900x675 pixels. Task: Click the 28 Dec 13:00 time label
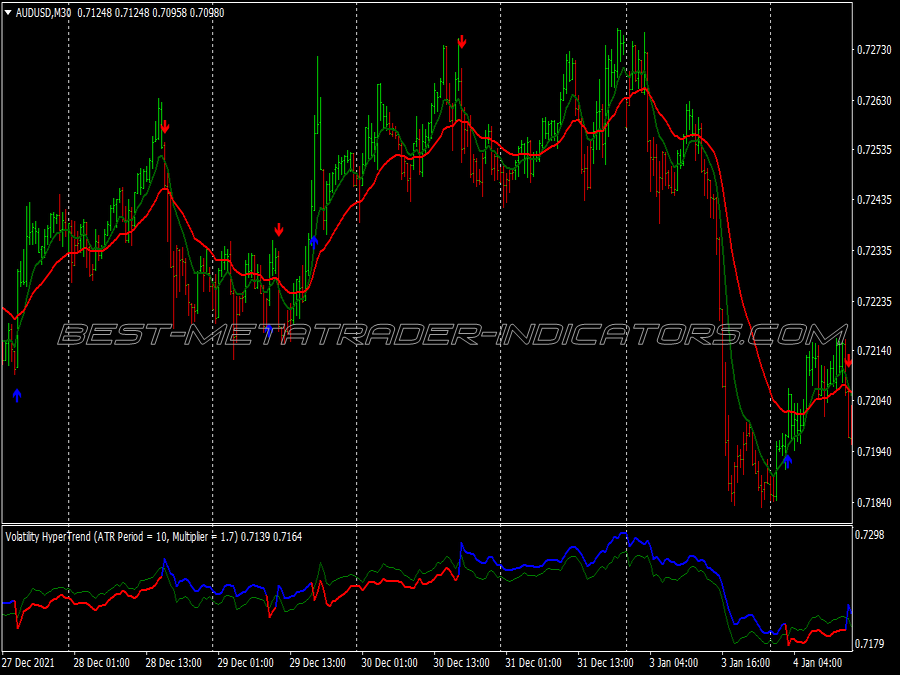(x=173, y=663)
